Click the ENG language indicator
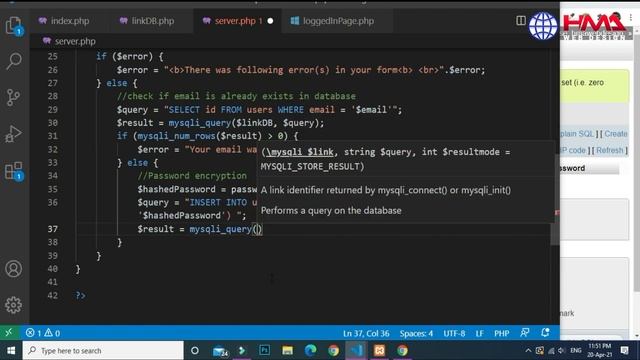Viewport: 640px width, 360px height. [x=576, y=350]
